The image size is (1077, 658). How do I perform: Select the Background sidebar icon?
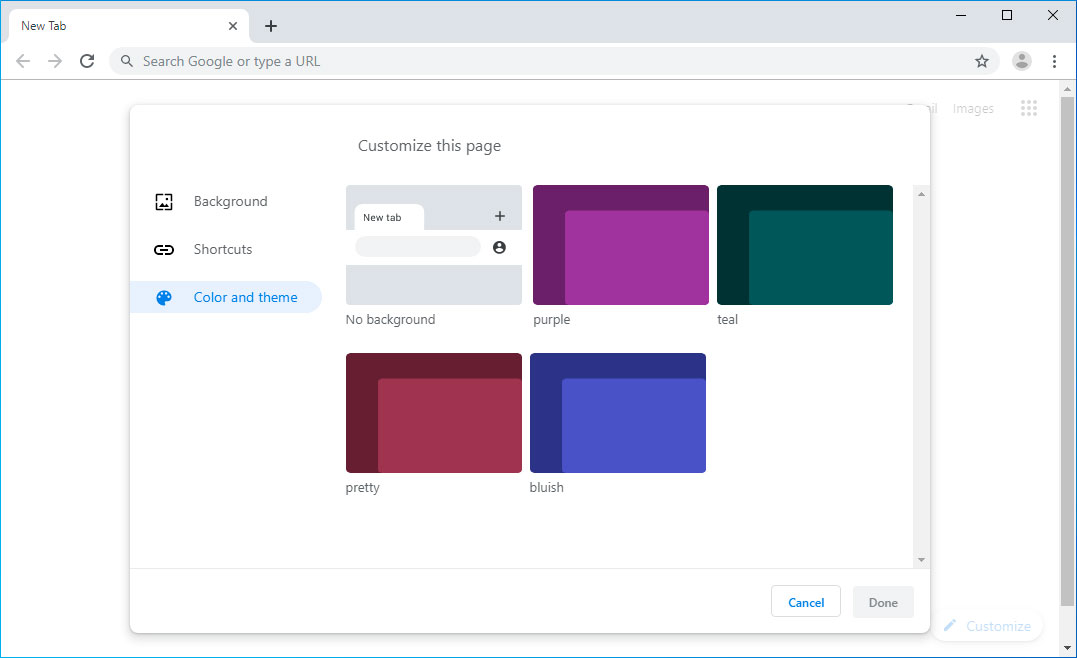pos(164,201)
